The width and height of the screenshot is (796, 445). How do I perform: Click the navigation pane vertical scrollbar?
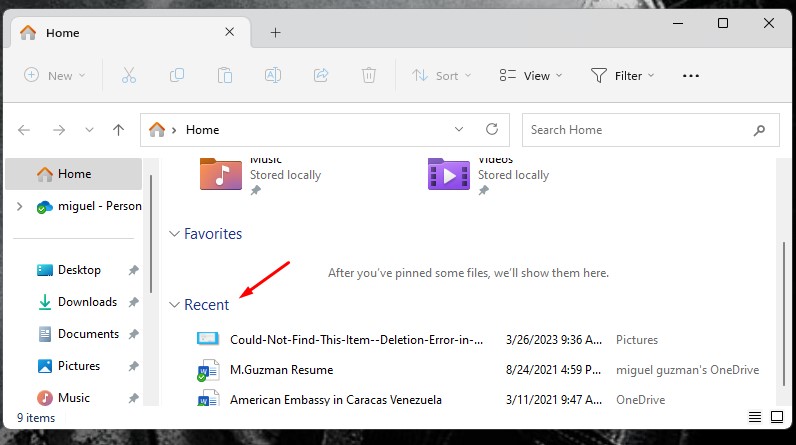[151, 233]
